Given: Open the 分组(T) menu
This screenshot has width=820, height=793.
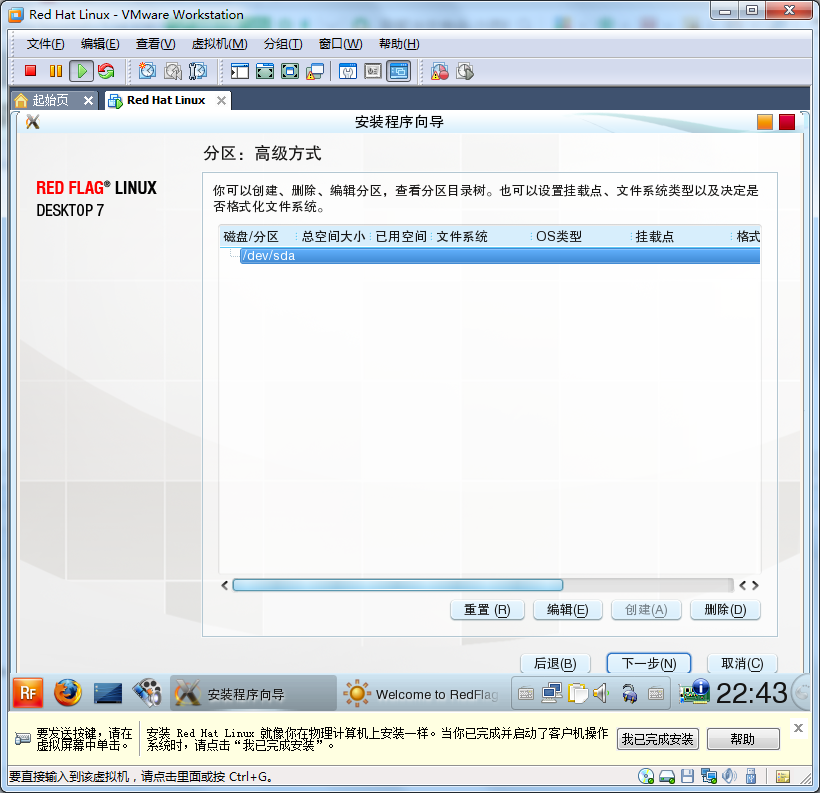Looking at the screenshot, I should [283, 44].
